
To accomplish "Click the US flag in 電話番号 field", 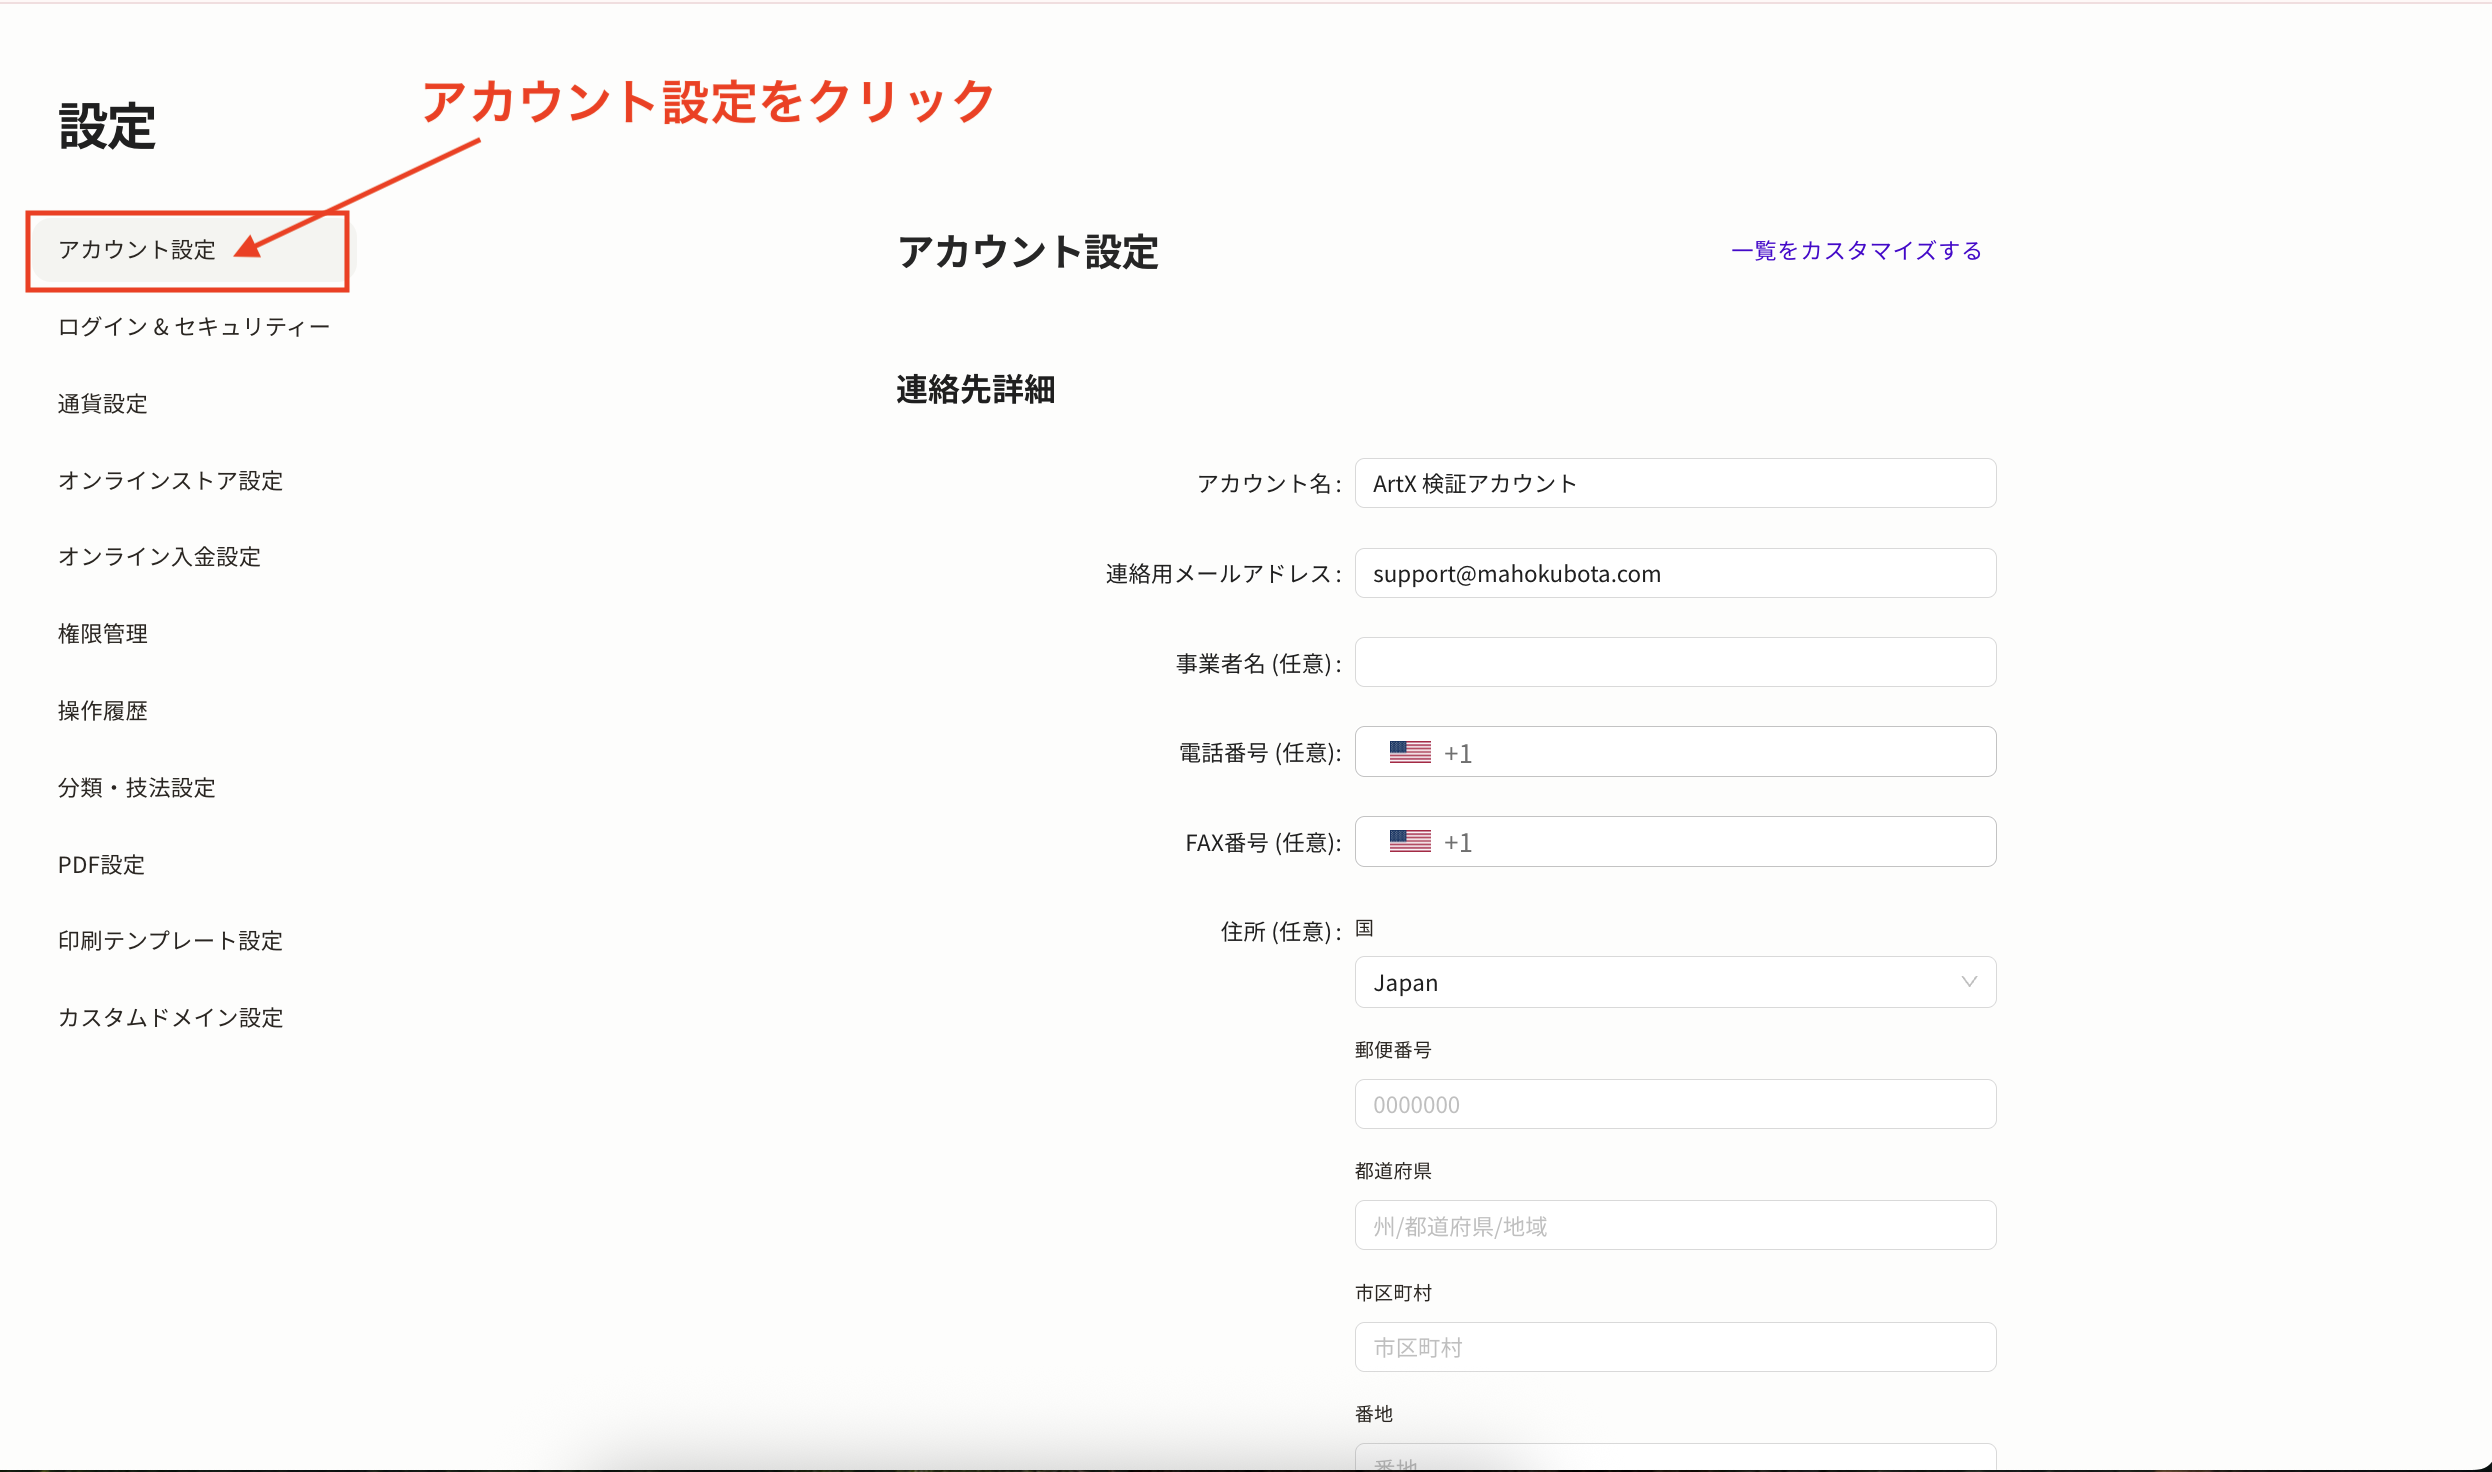I will pyautogui.click(x=1410, y=752).
